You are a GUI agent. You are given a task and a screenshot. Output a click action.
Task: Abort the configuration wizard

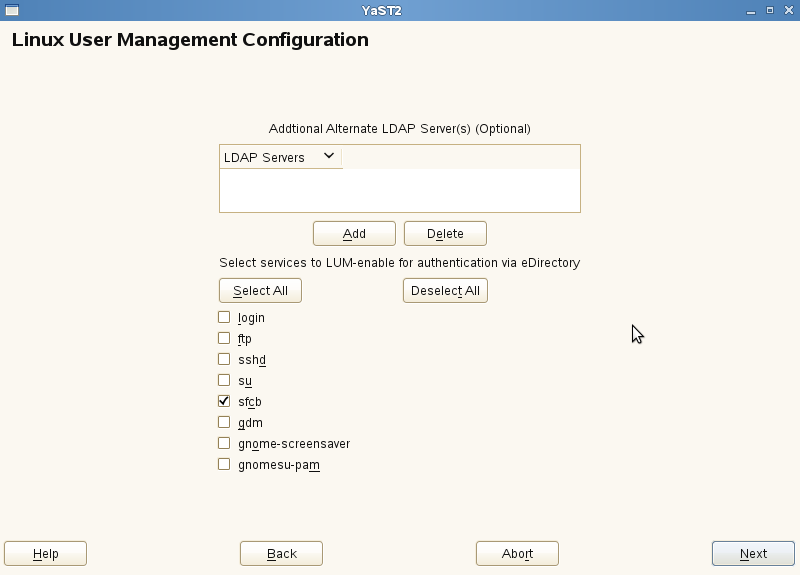coord(517,554)
